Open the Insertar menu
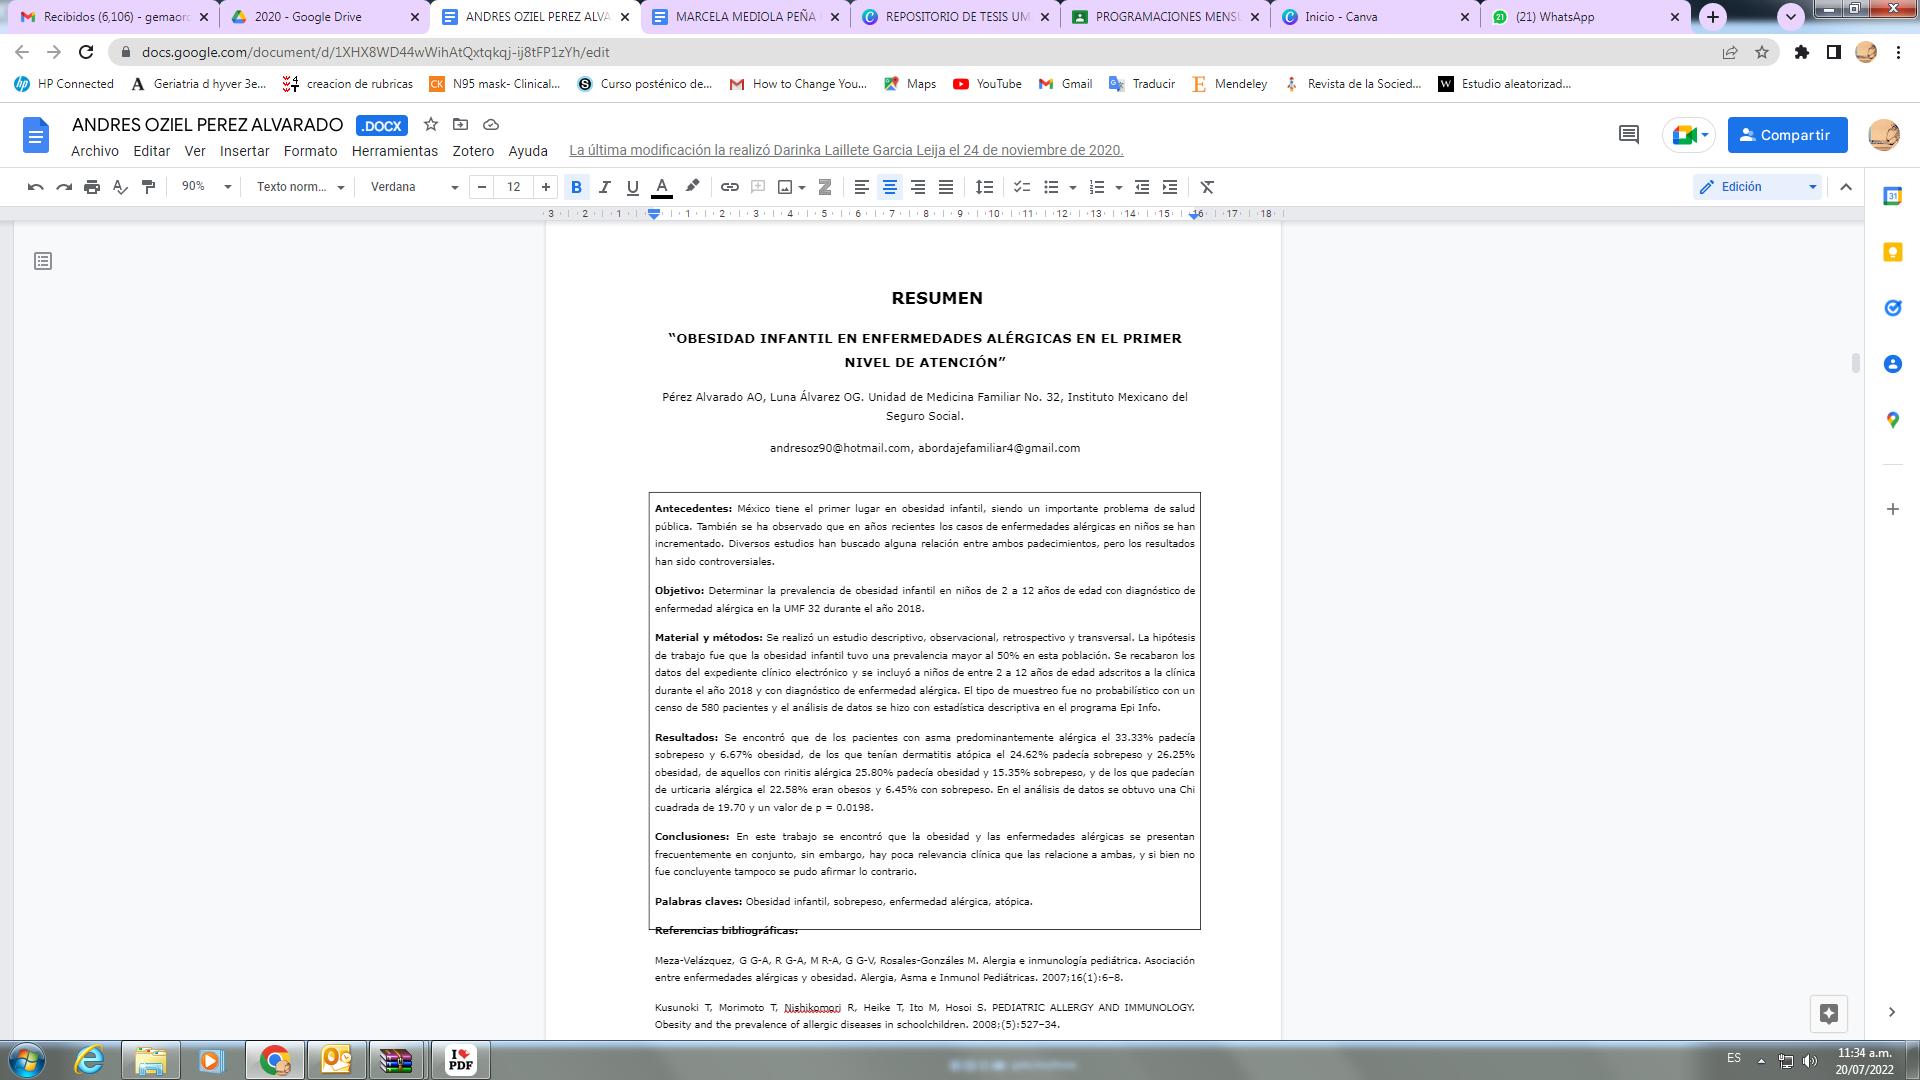This screenshot has height=1080, width=1920. pyautogui.click(x=245, y=151)
